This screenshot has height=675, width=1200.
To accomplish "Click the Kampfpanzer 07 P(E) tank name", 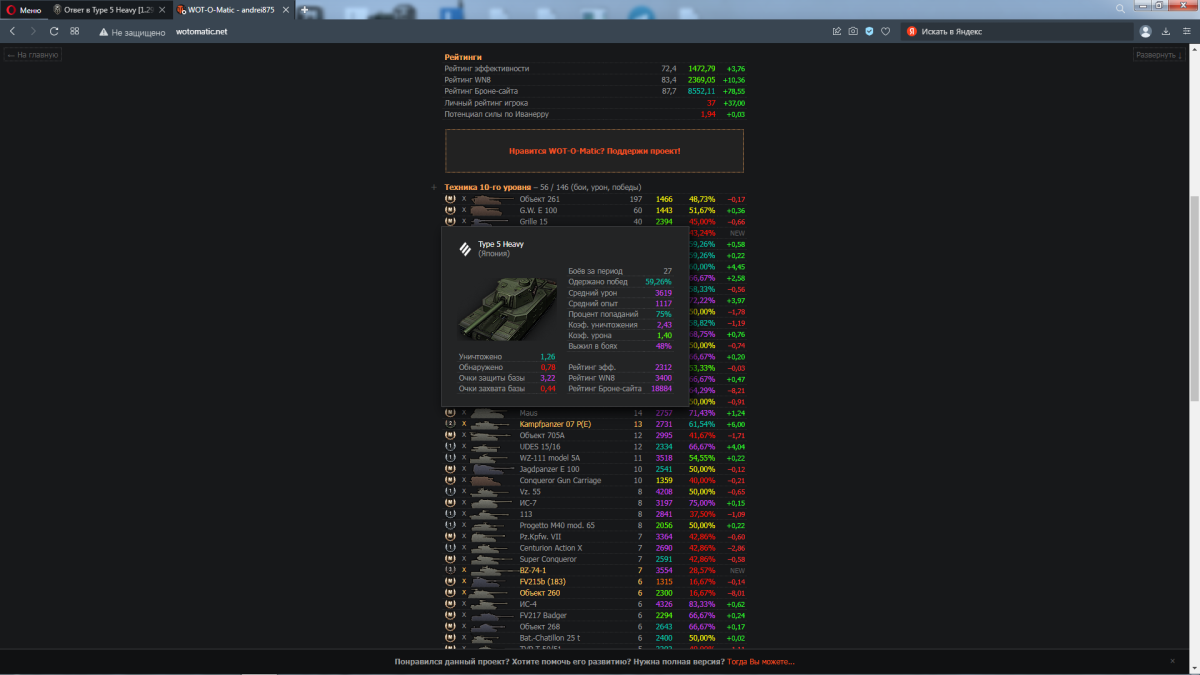I will pyautogui.click(x=556, y=424).
